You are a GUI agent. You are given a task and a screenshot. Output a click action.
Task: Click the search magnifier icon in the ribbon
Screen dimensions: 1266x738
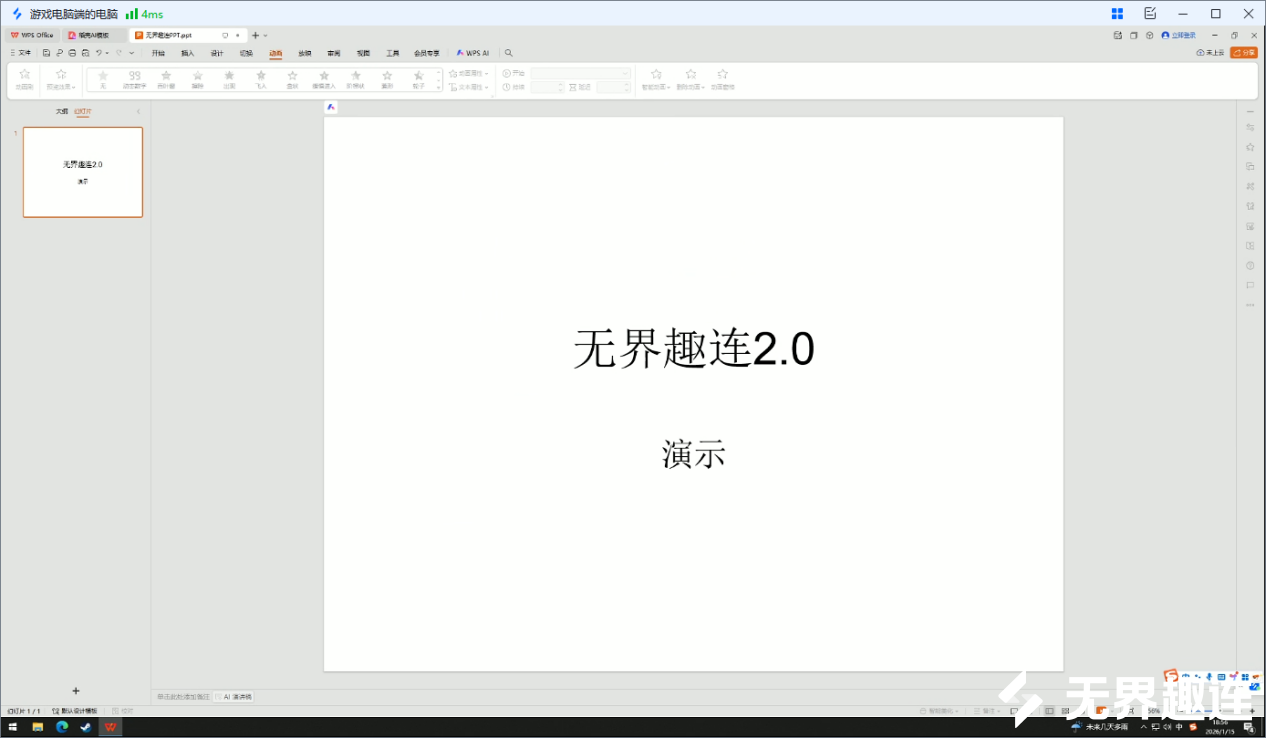[x=510, y=53]
